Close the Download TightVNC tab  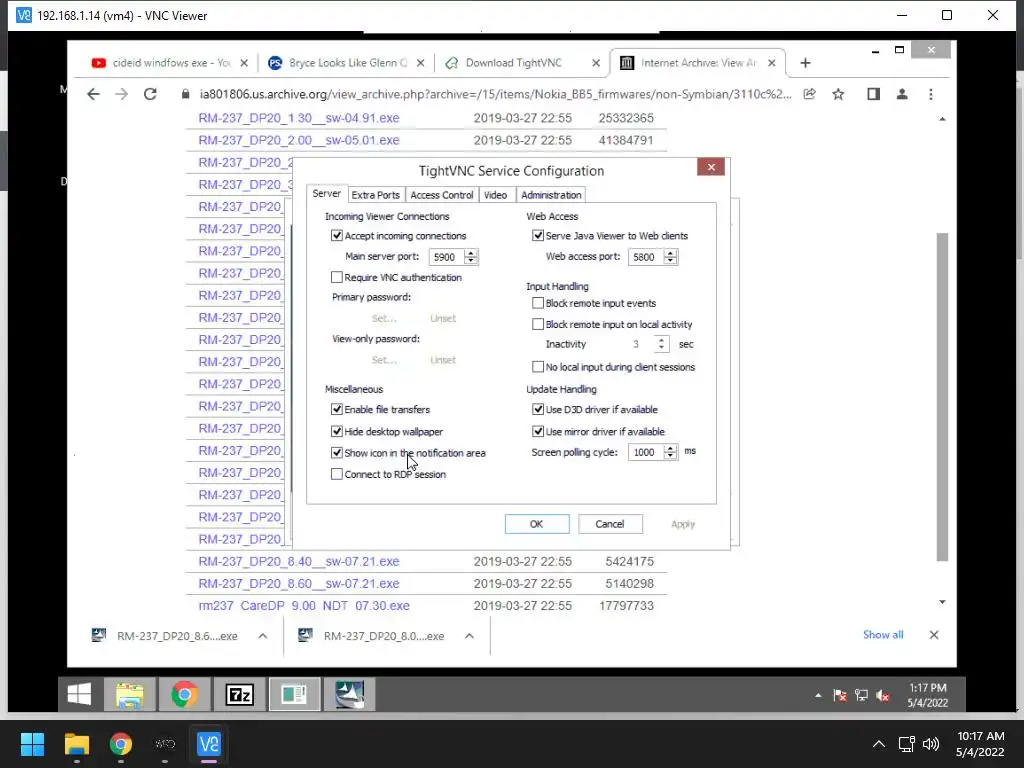(x=596, y=63)
